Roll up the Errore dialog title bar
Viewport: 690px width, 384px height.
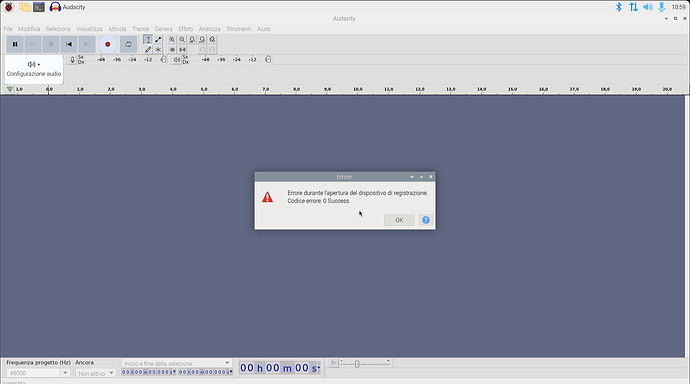(422, 177)
